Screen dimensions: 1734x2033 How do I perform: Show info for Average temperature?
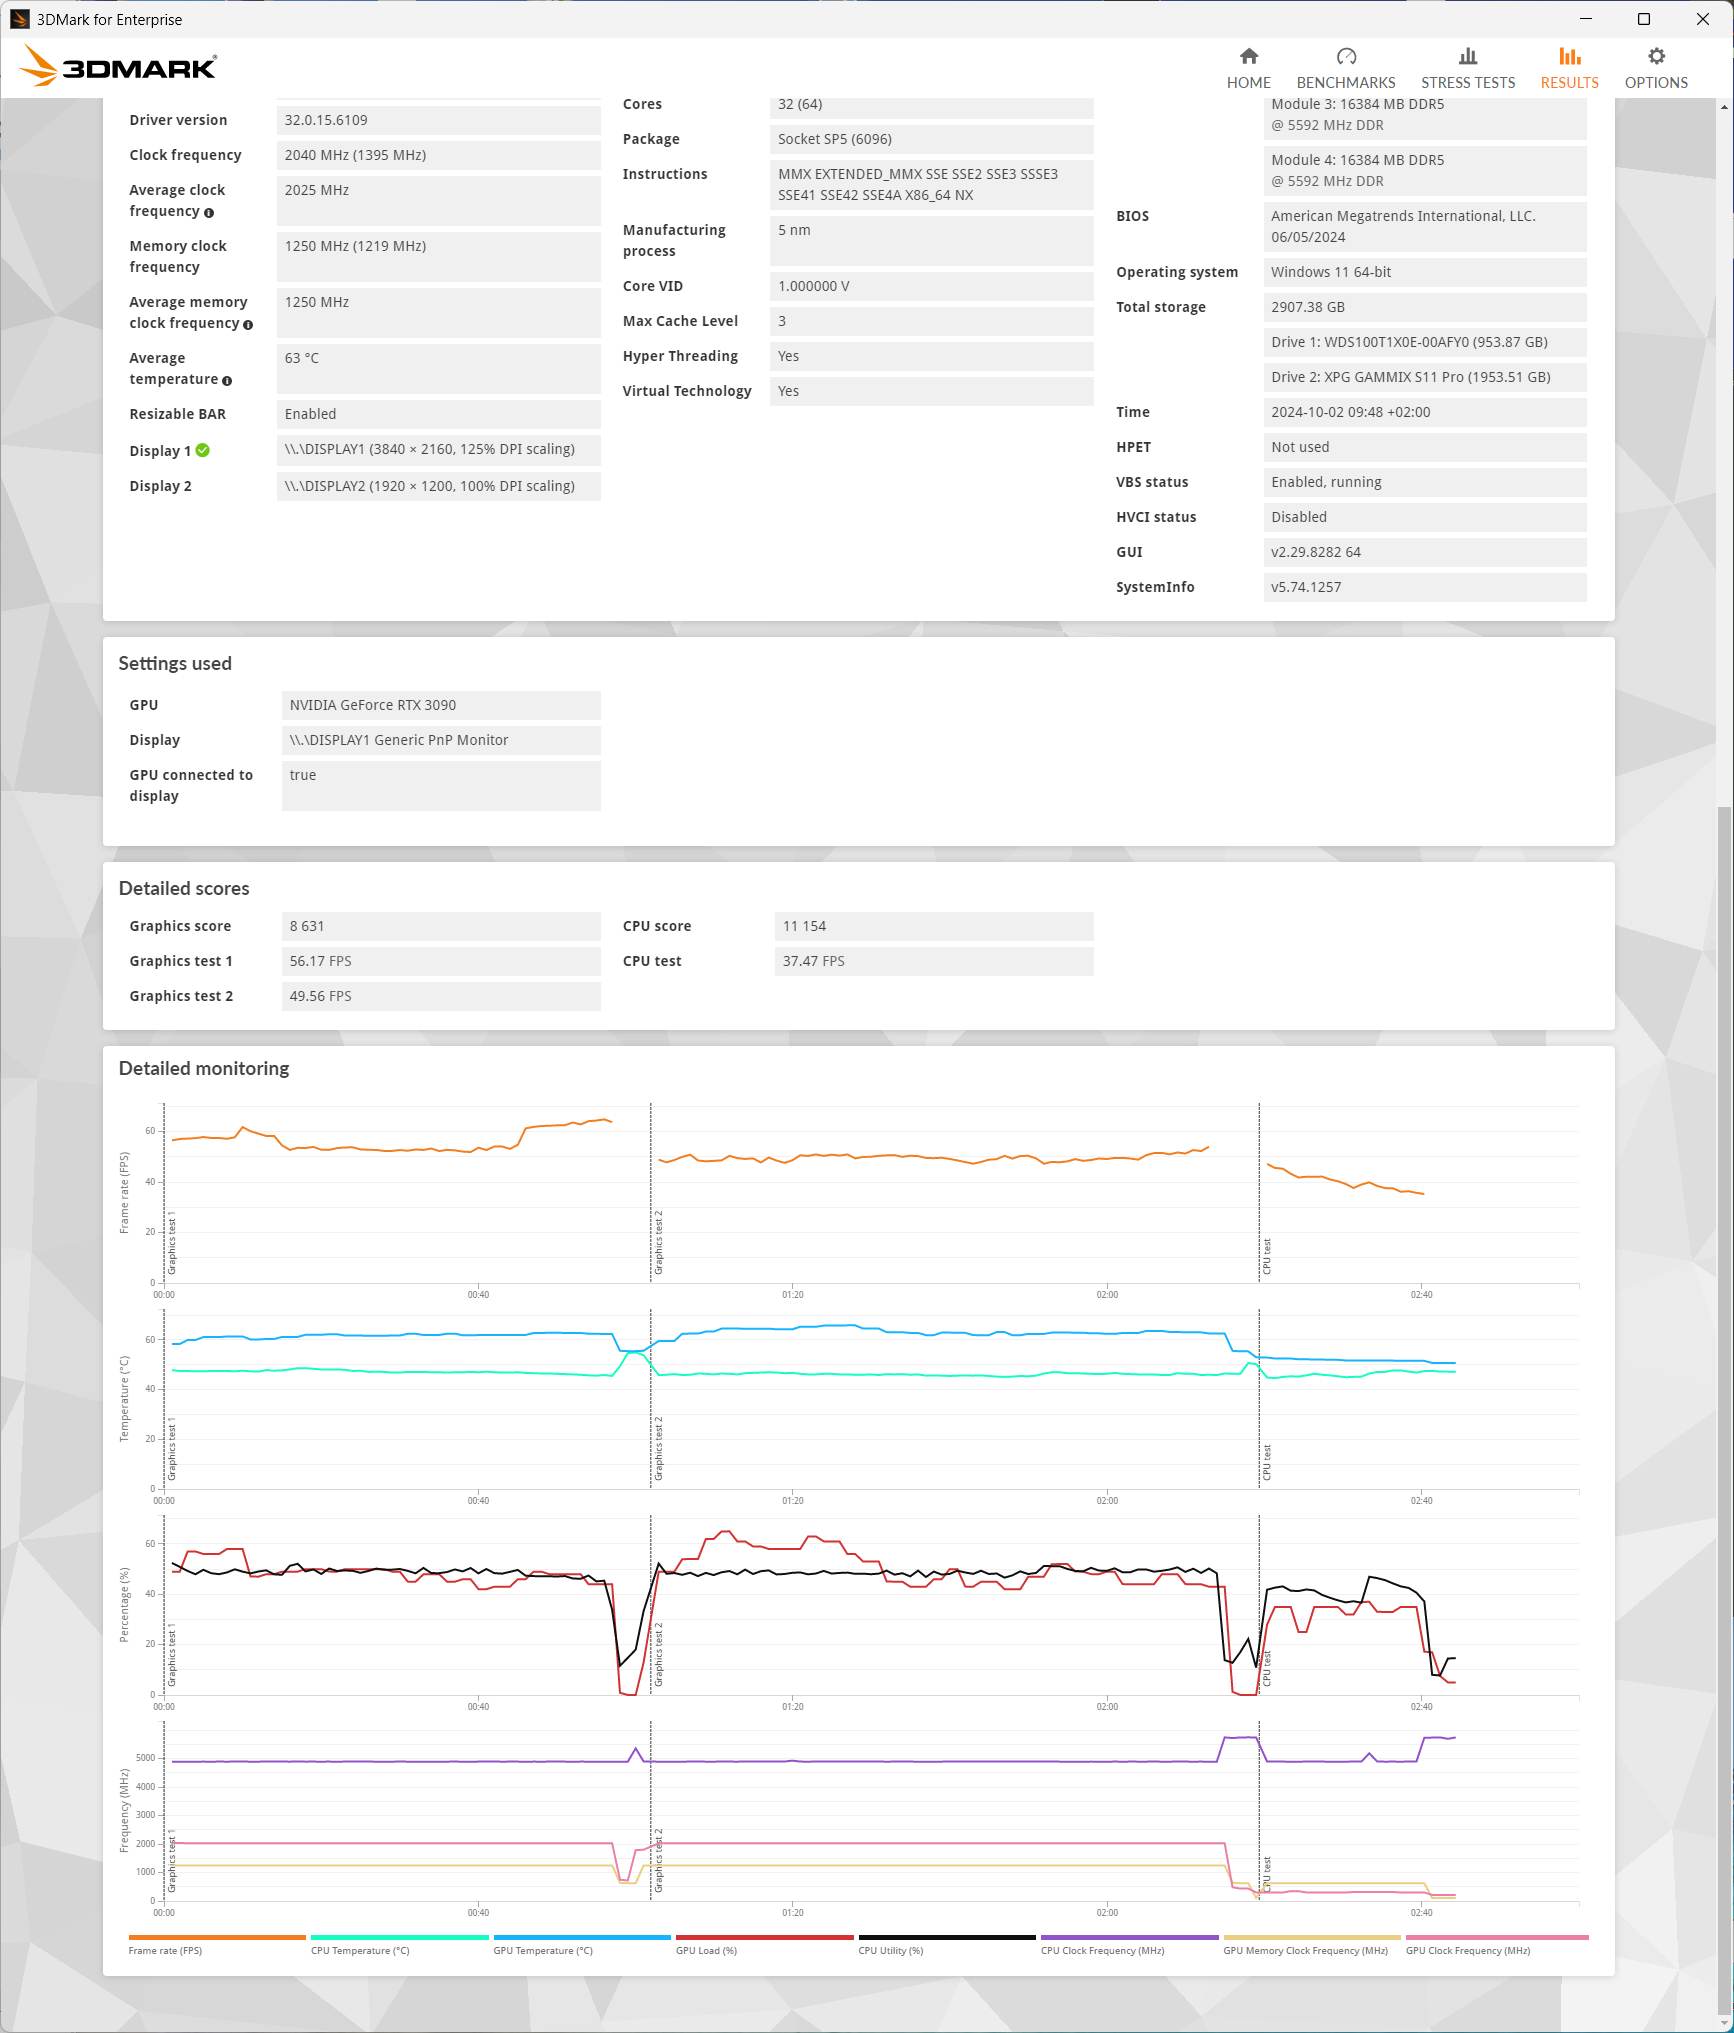[227, 381]
